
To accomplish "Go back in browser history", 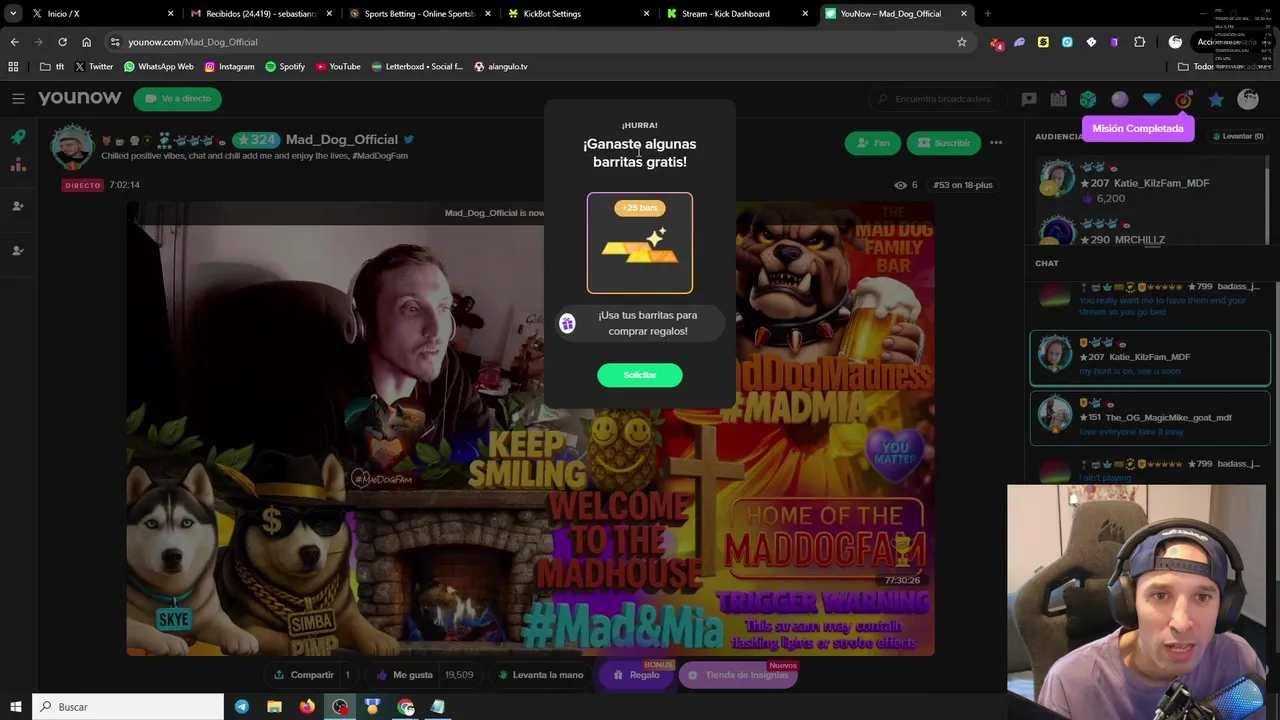I will click(14, 42).
